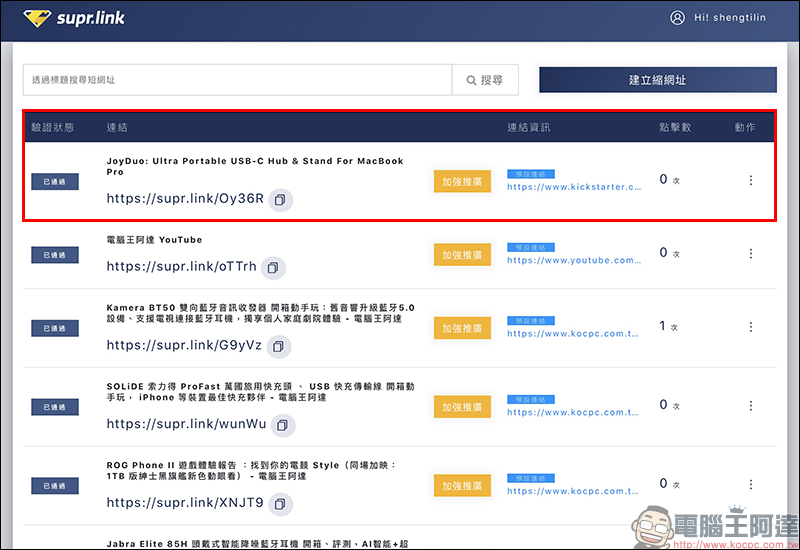Open short link https://supr.link/G9yVz

tap(184, 345)
